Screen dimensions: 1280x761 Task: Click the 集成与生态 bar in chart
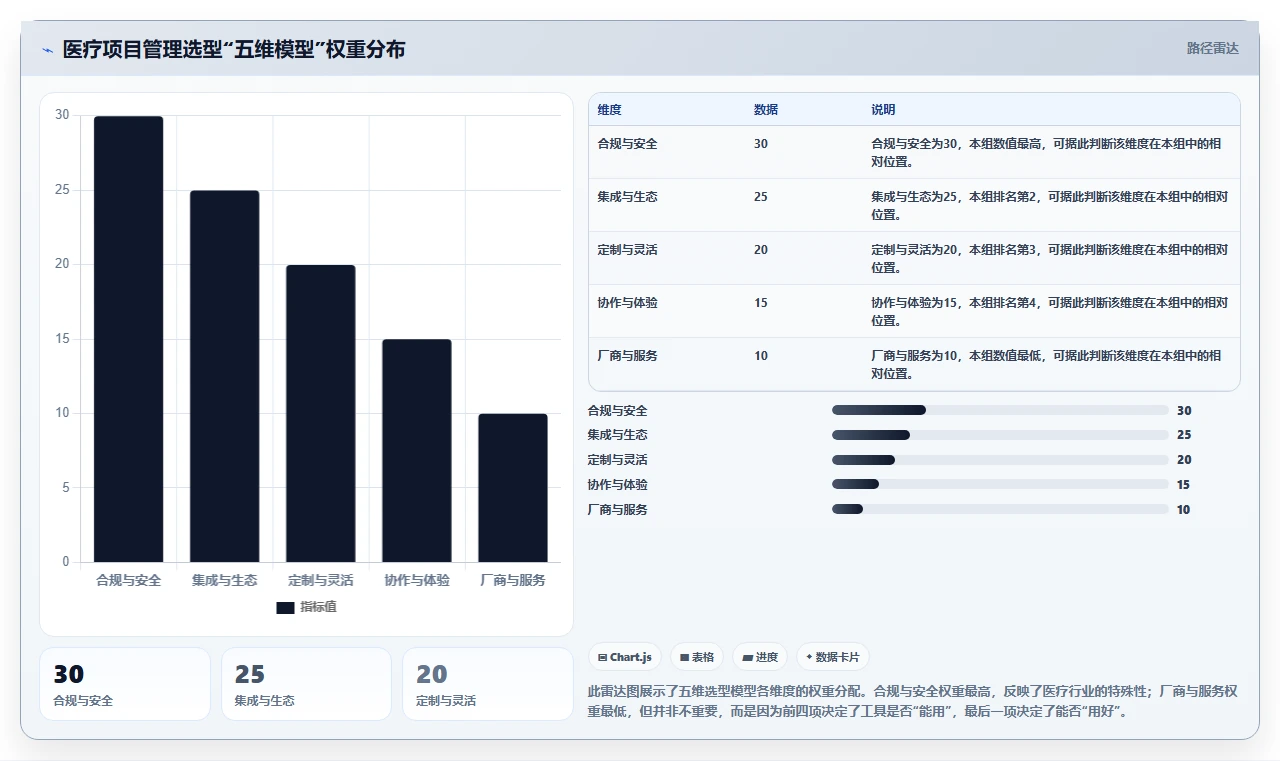[225, 376]
